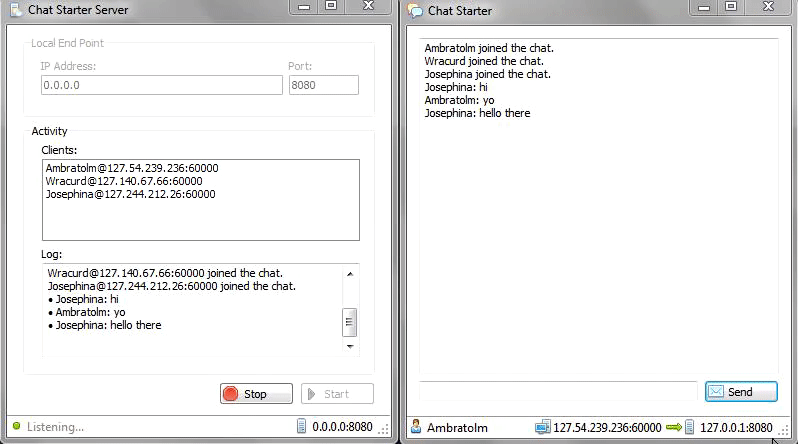Click the log scrollbar thumb
The height and width of the screenshot is (444, 798).
pos(350,322)
